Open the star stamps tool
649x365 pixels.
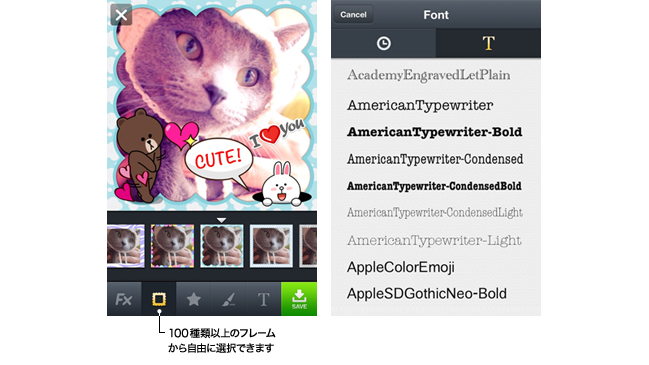click(x=194, y=299)
